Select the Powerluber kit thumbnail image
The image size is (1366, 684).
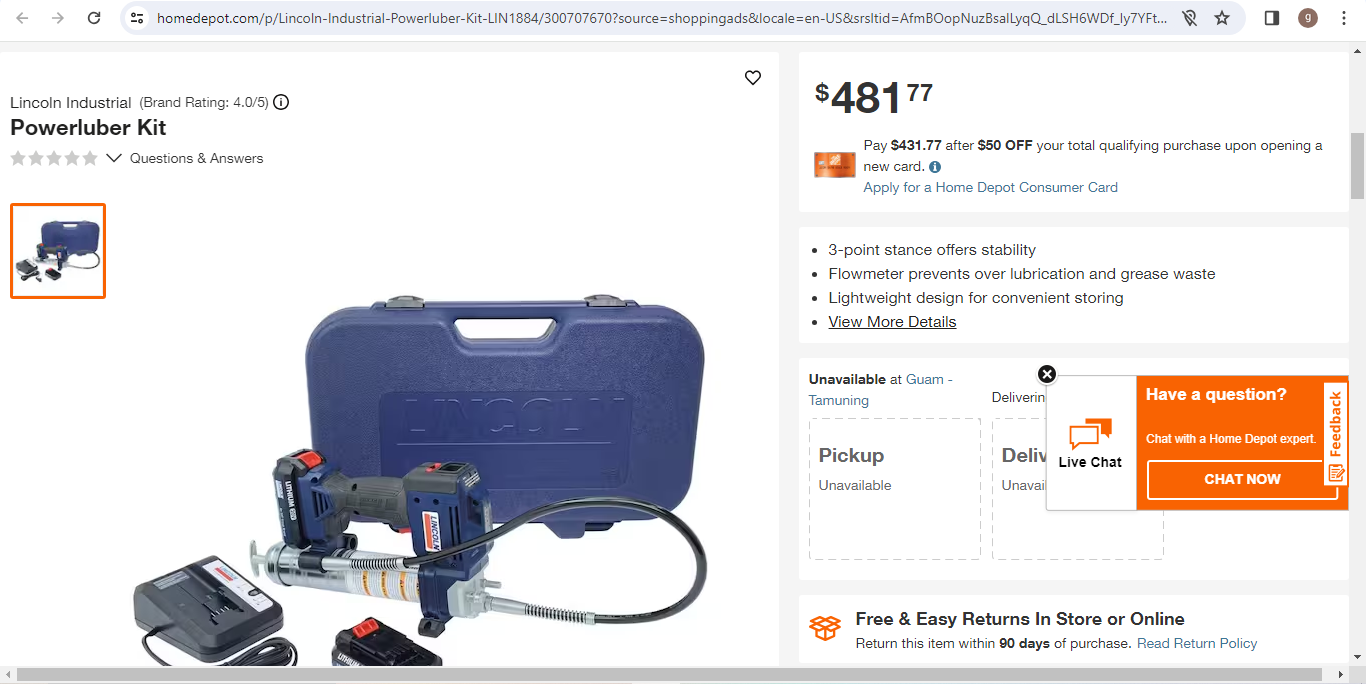coord(58,251)
